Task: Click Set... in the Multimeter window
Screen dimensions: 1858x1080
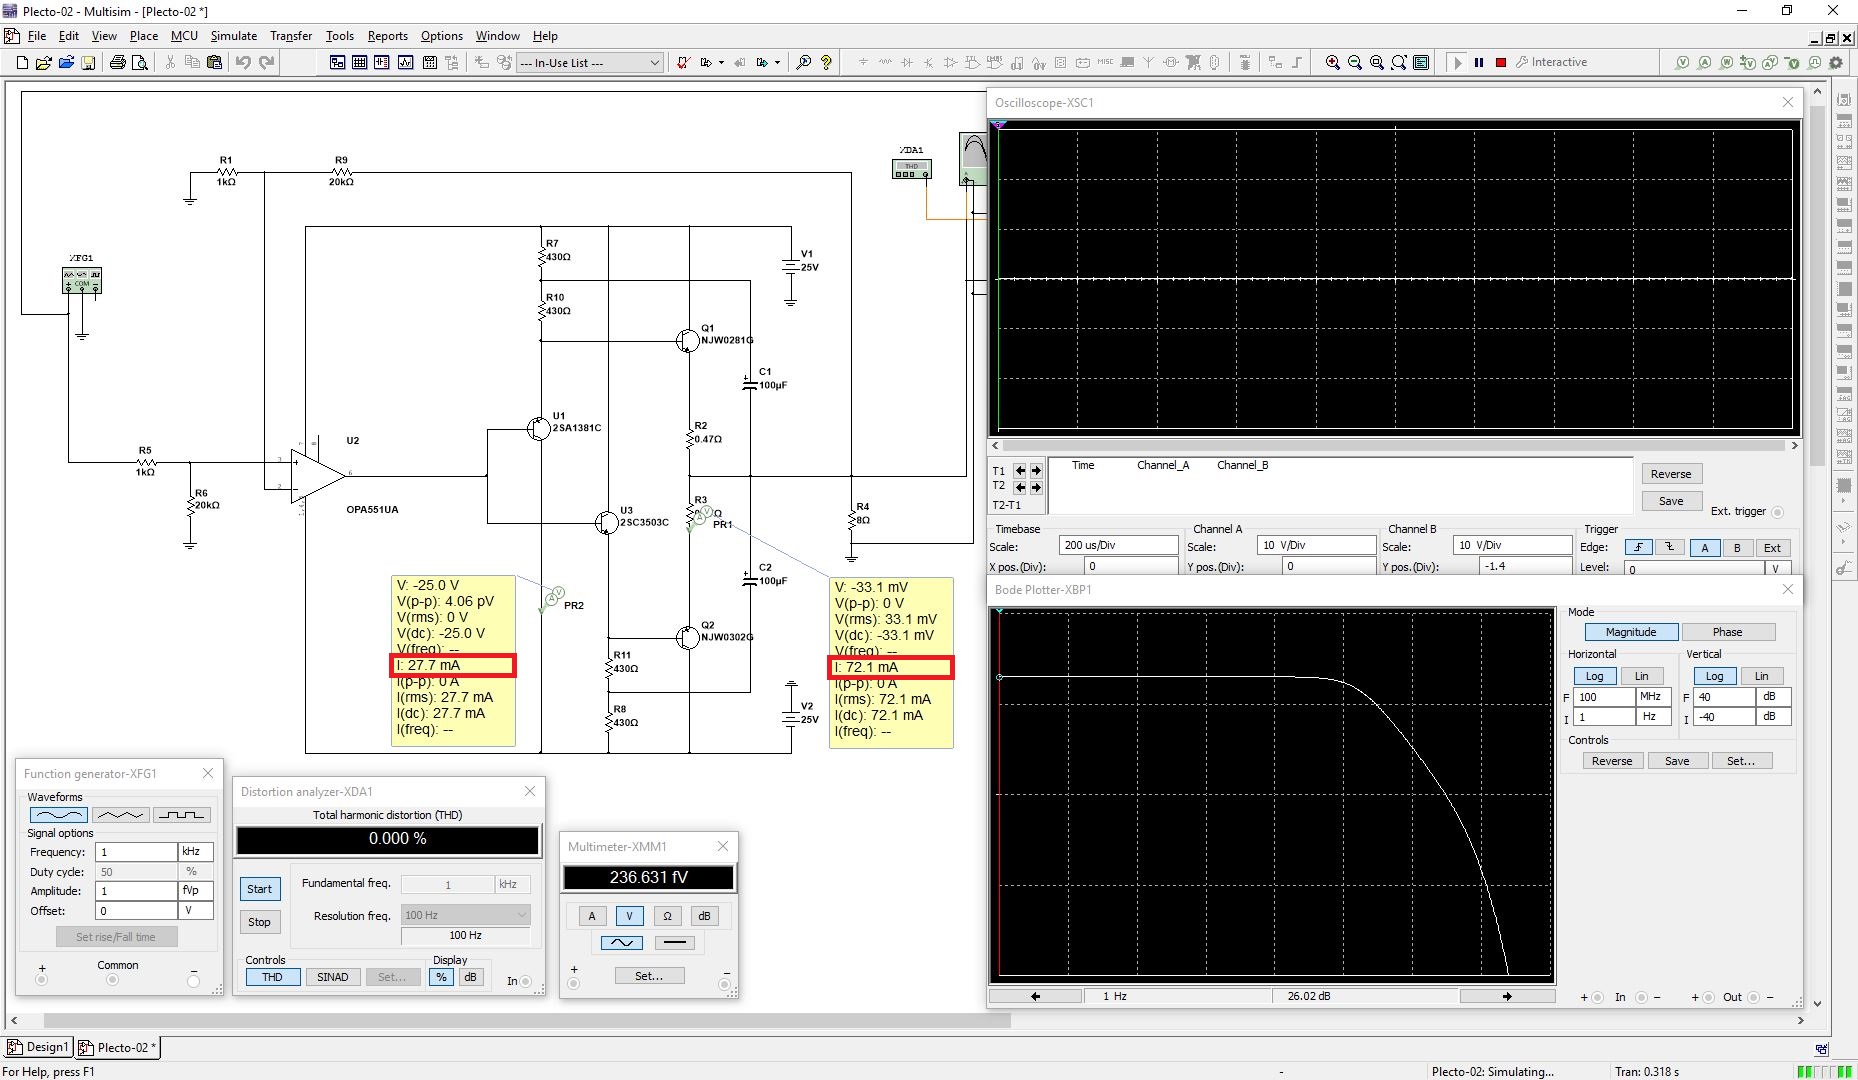Action: pos(649,976)
